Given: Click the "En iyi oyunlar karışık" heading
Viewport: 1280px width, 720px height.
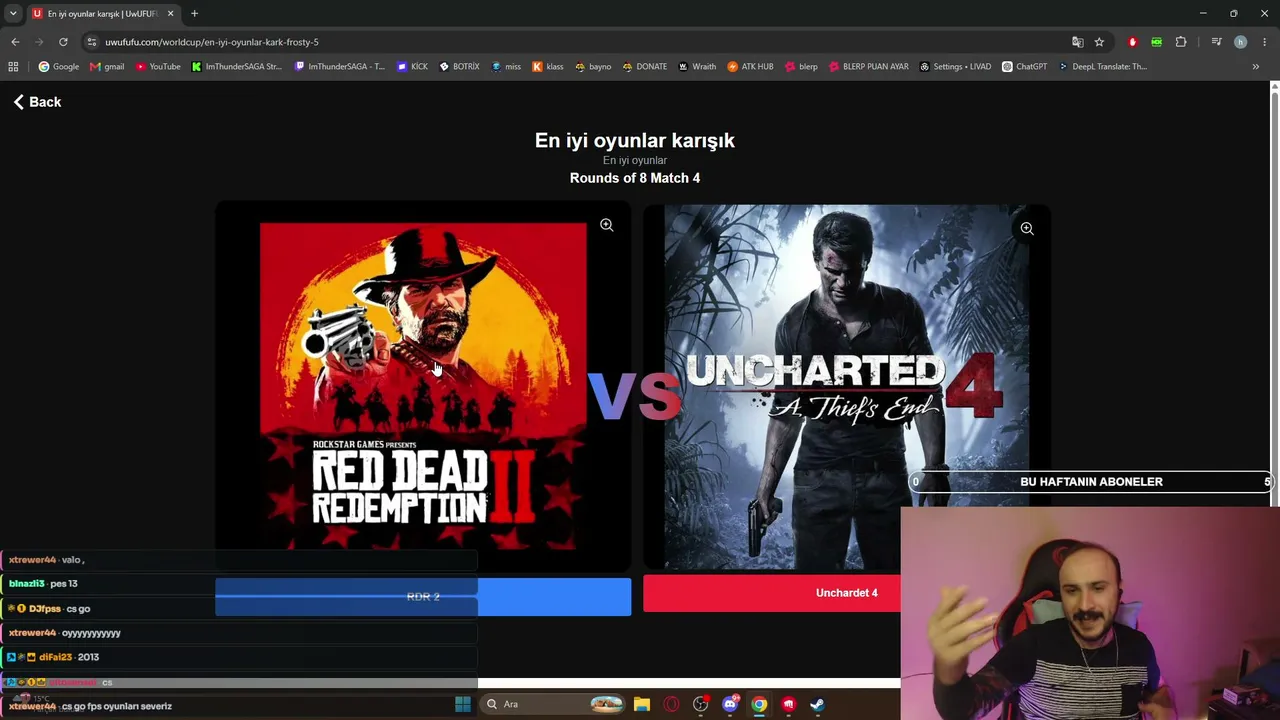Looking at the screenshot, I should pyautogui.click(x=635, y=140).
